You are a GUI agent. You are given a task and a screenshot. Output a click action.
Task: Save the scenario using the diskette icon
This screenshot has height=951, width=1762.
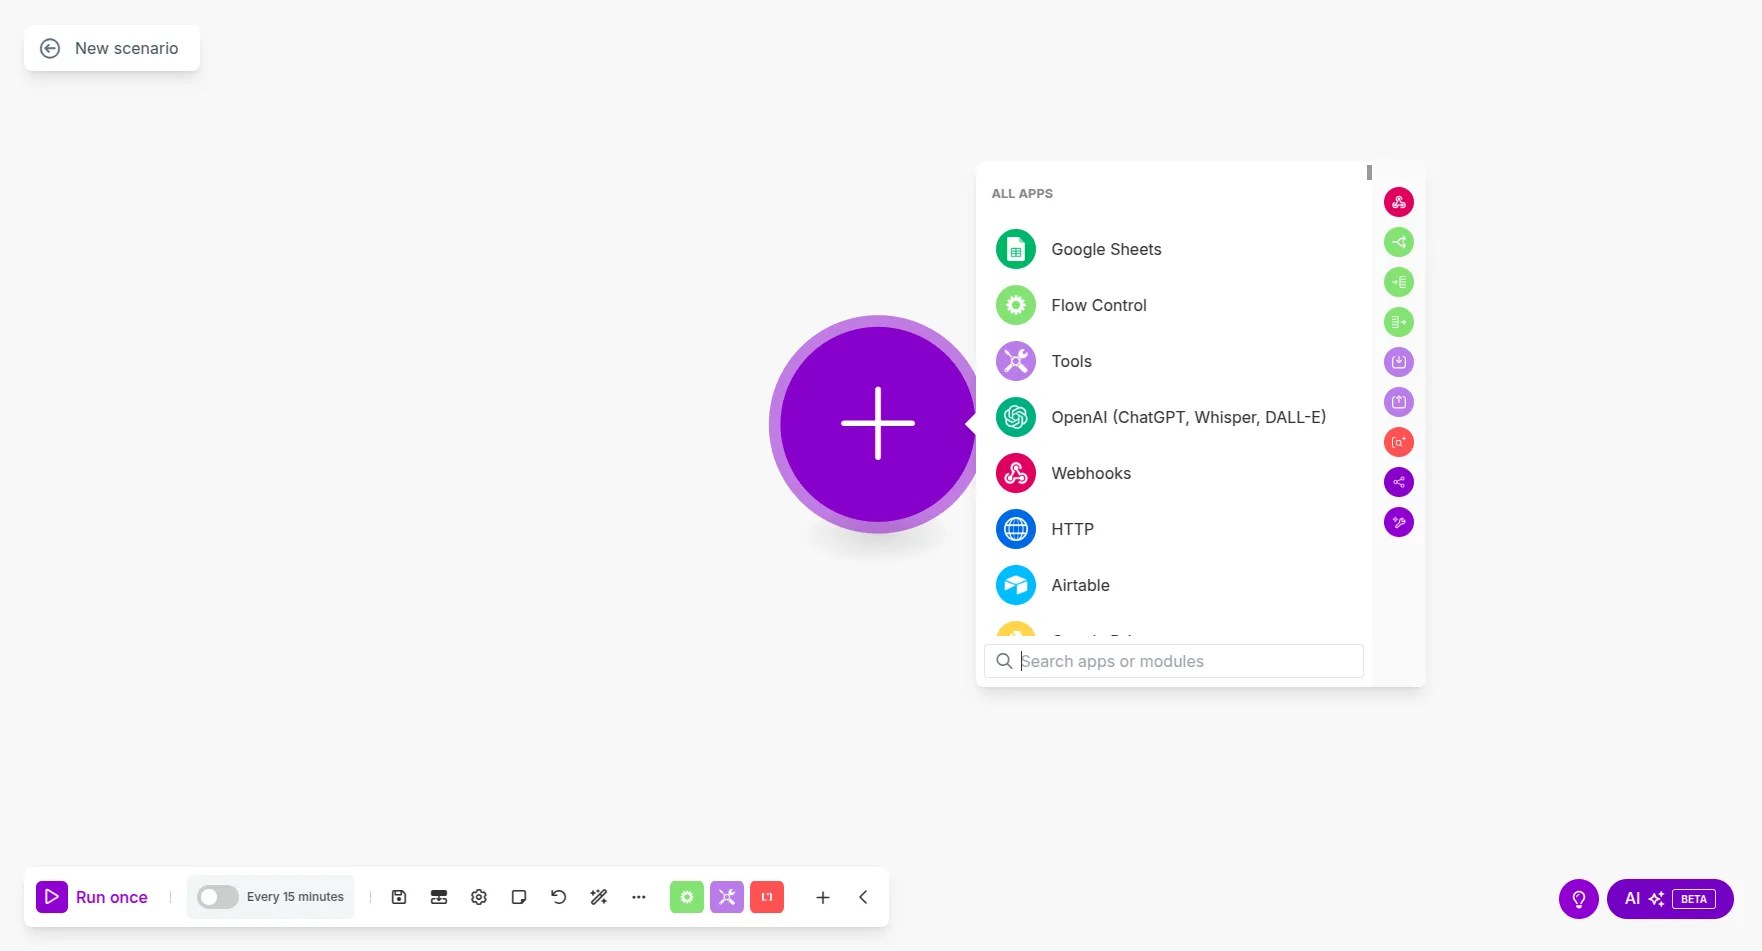(x=399, y=897)
